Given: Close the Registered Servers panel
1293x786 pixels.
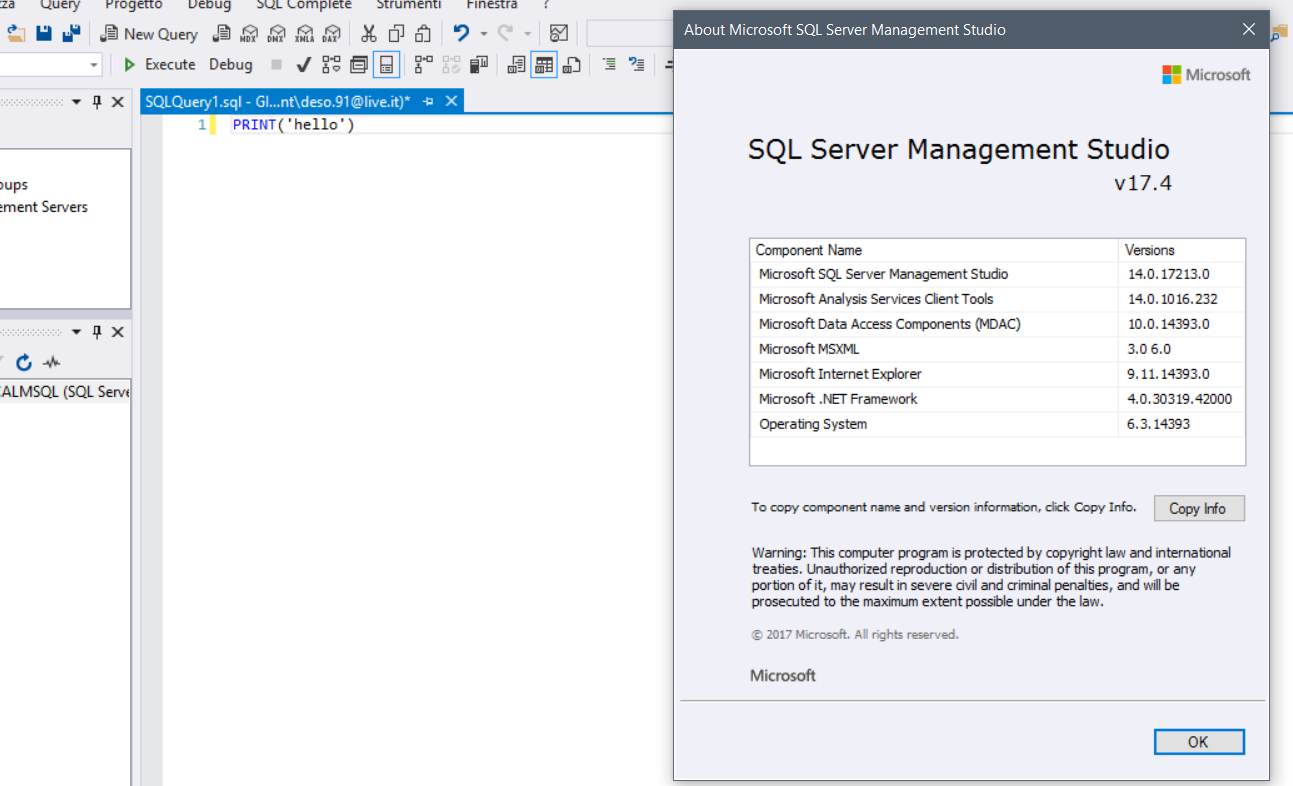Looking at the screenshot, I should [118, 102].
